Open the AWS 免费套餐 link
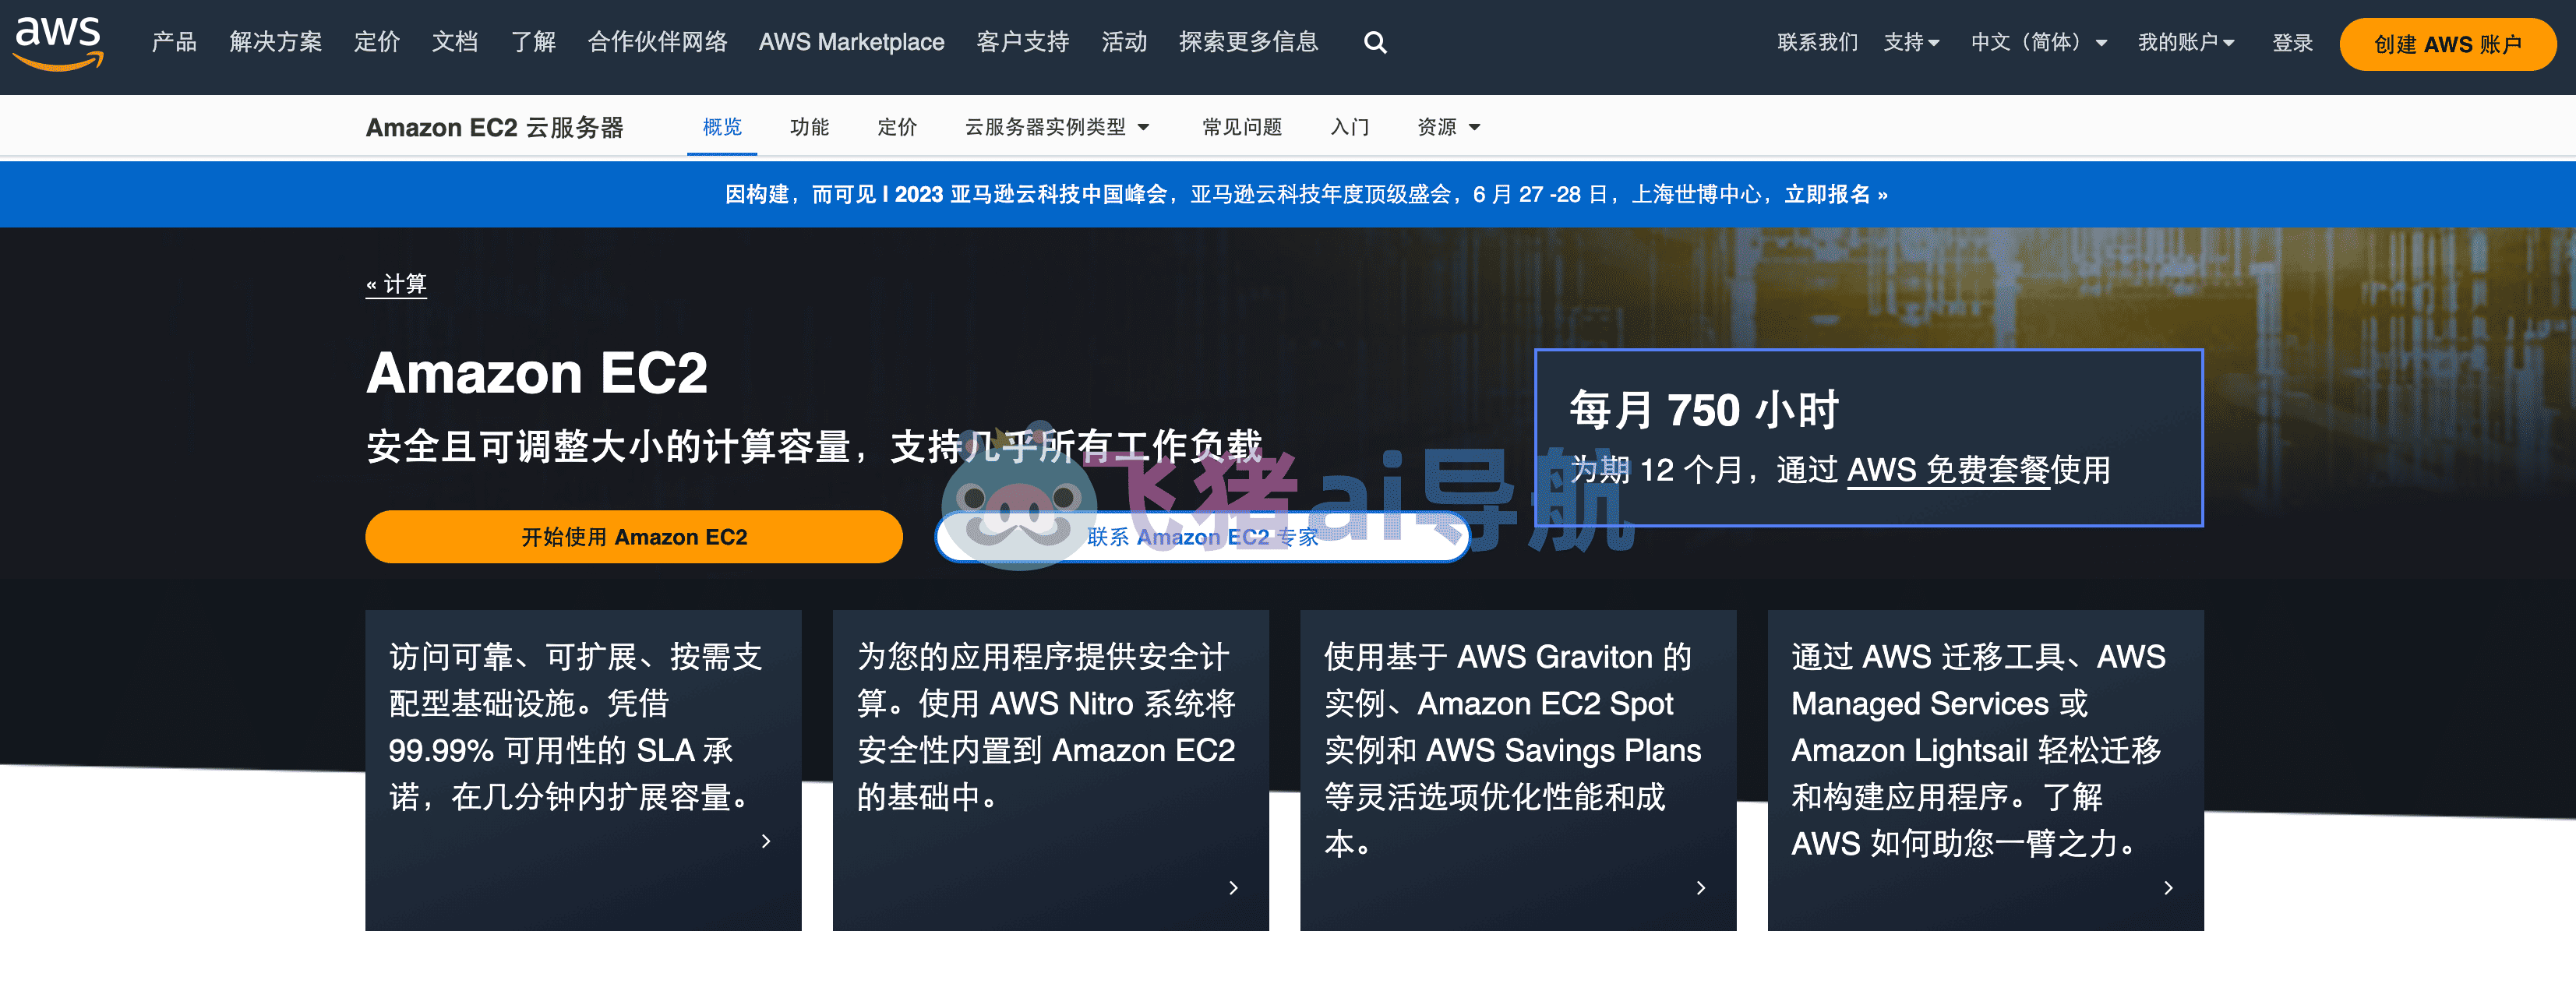 click(x=1948, y=470)
